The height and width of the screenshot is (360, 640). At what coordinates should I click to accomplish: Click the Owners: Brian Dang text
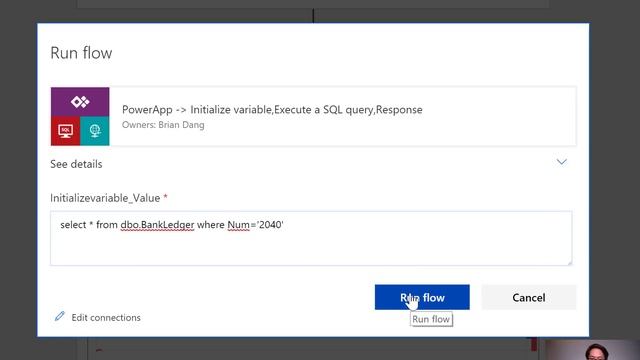(163, 125)
